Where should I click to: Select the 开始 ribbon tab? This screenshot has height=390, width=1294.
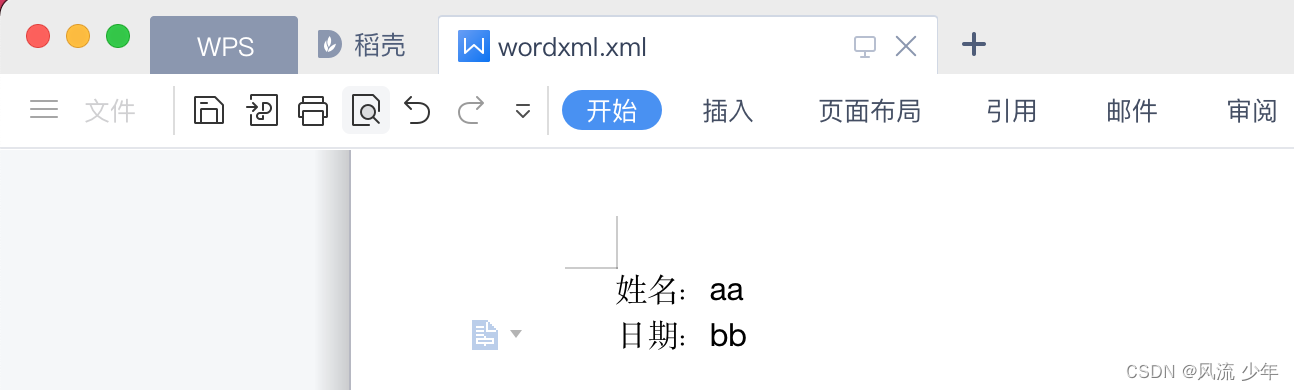(x=612, y=111)
